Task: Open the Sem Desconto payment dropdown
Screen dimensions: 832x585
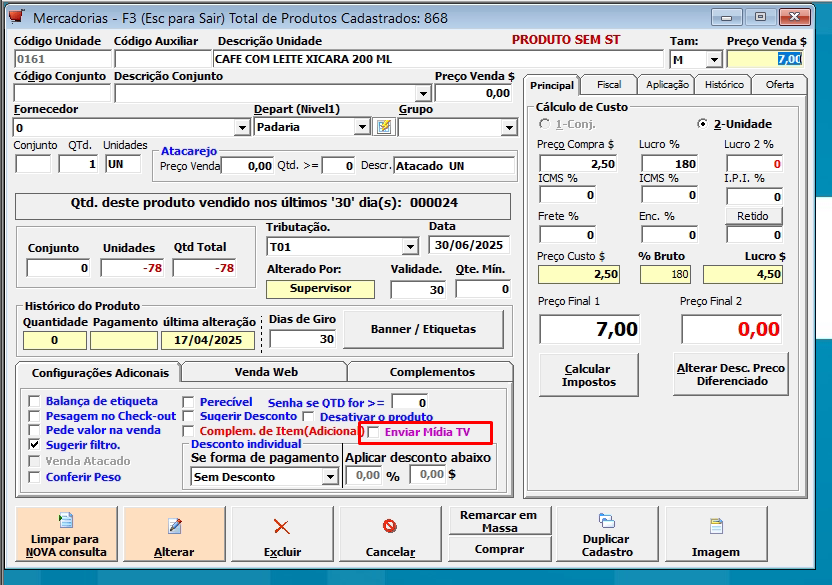Action: pyautogui.click(x=329, y=477)
